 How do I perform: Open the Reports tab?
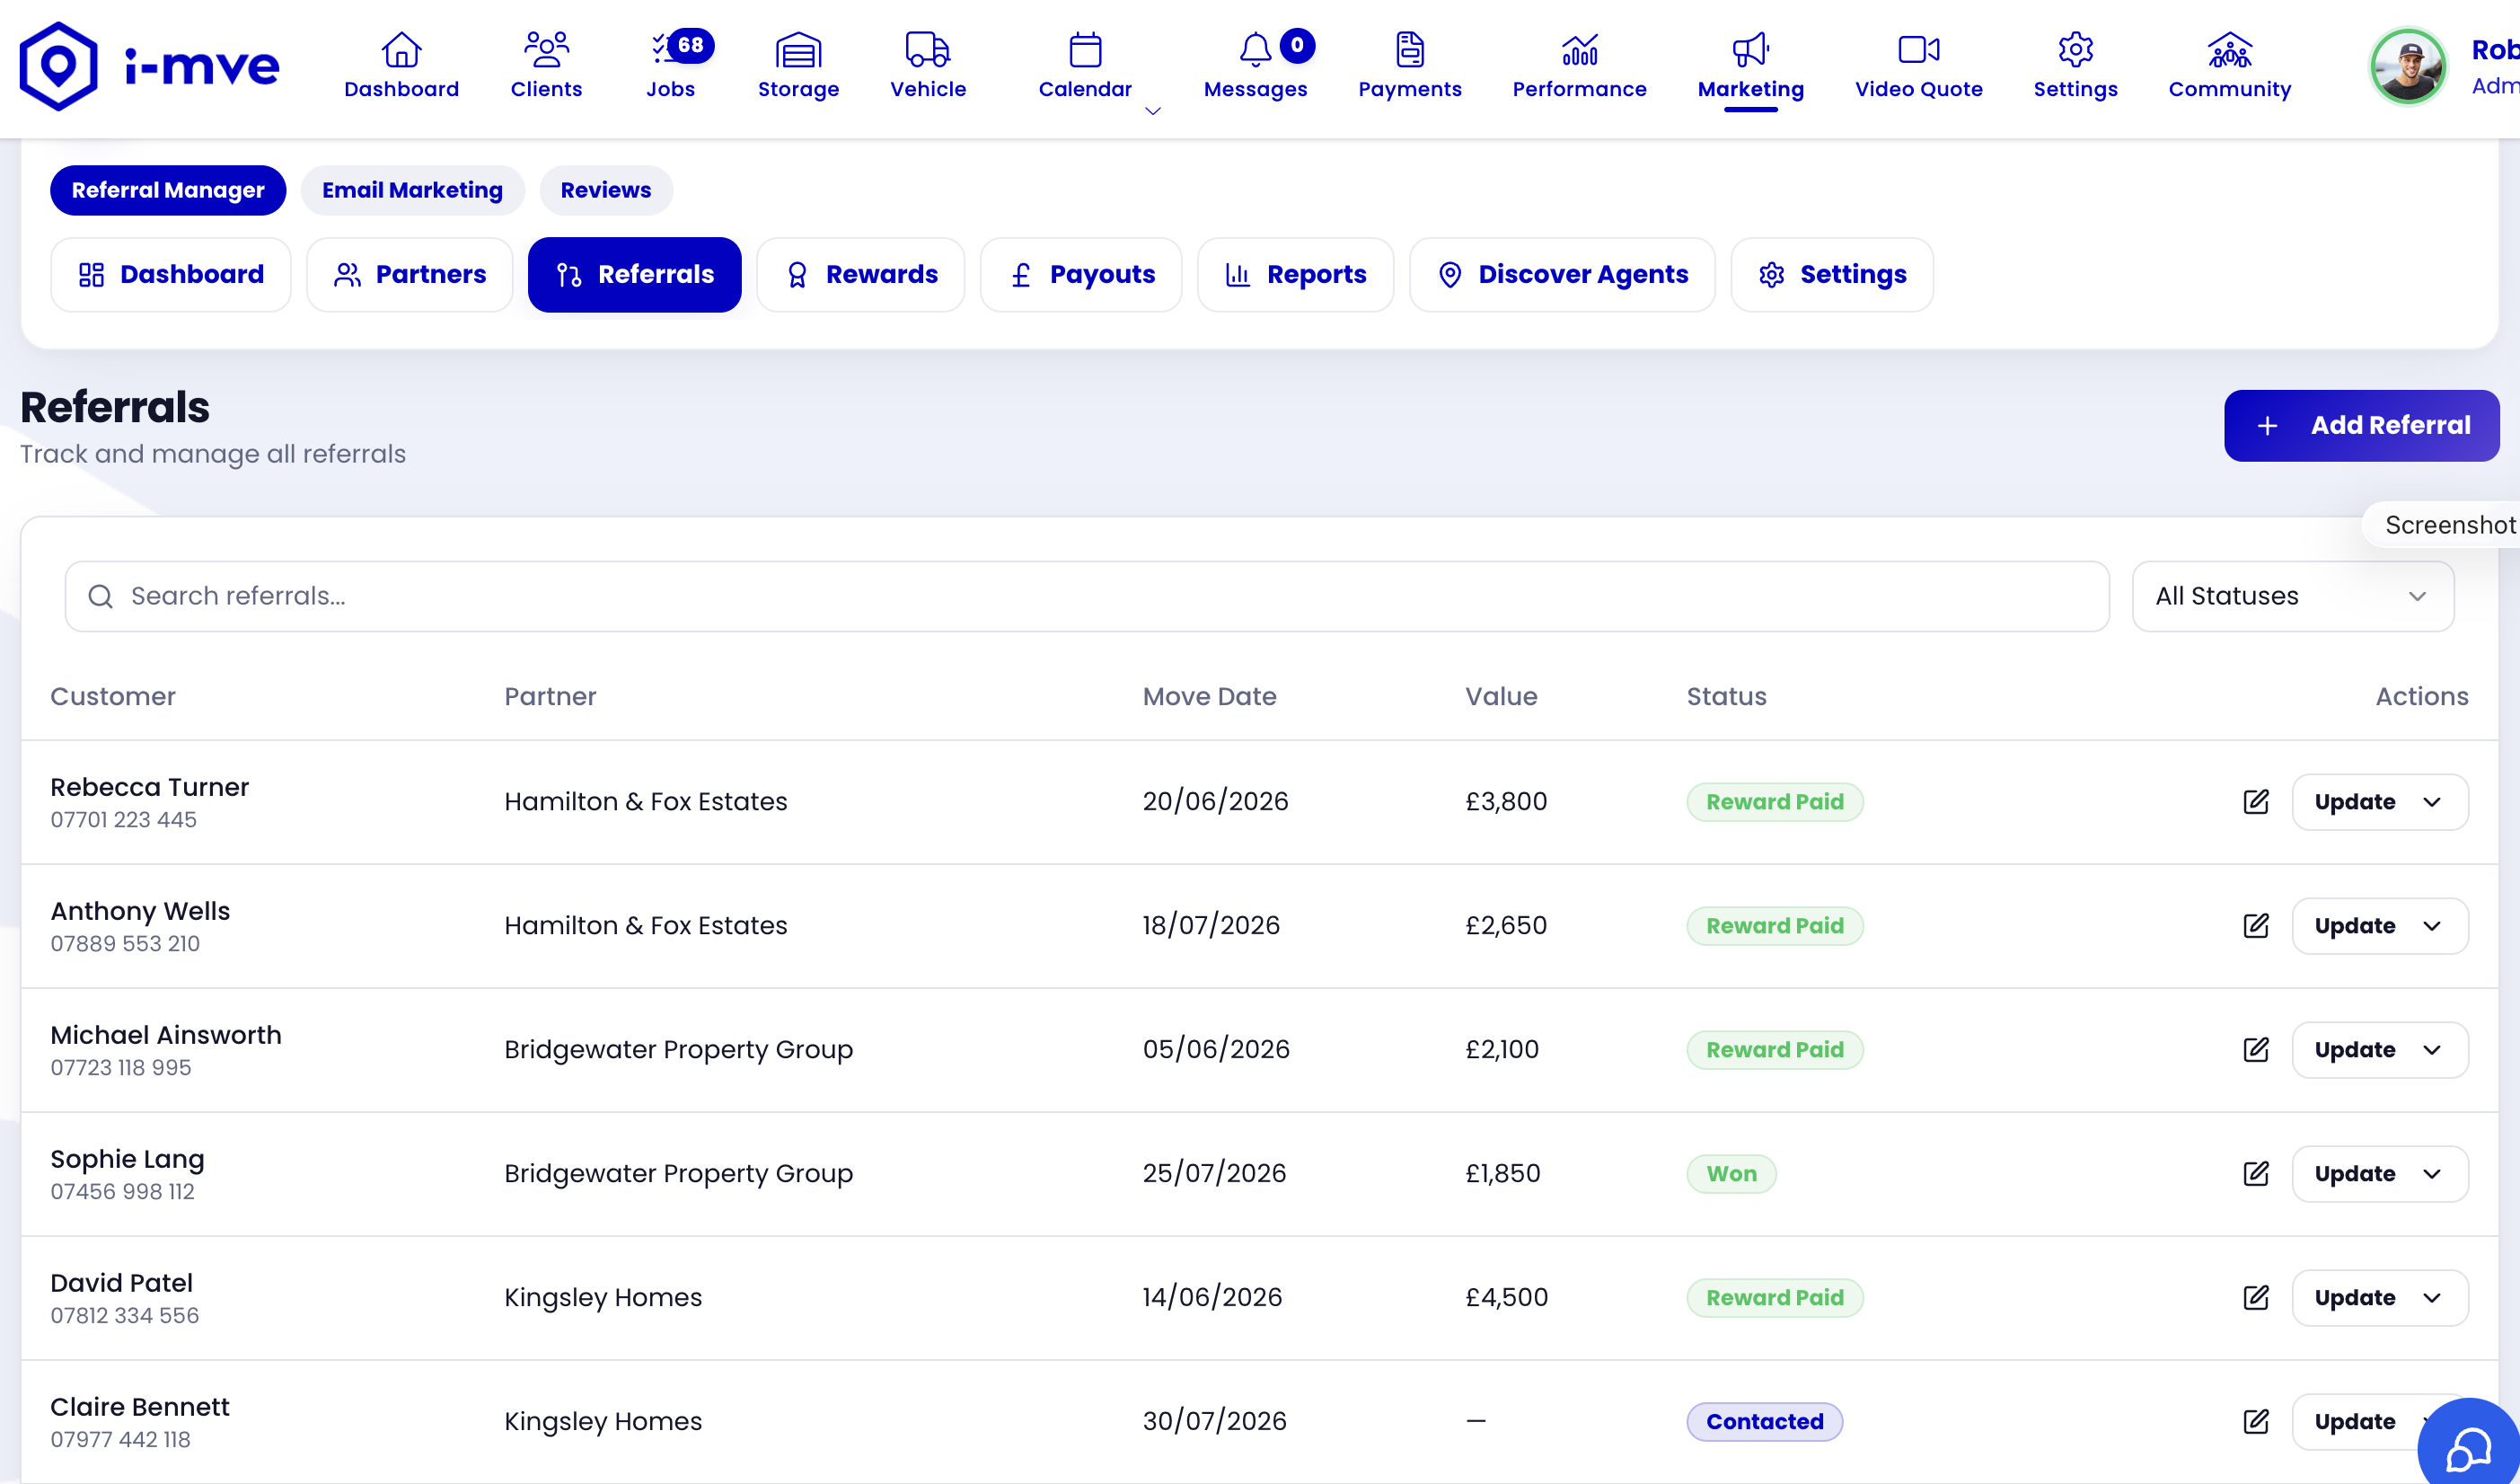coord(1295,274)
